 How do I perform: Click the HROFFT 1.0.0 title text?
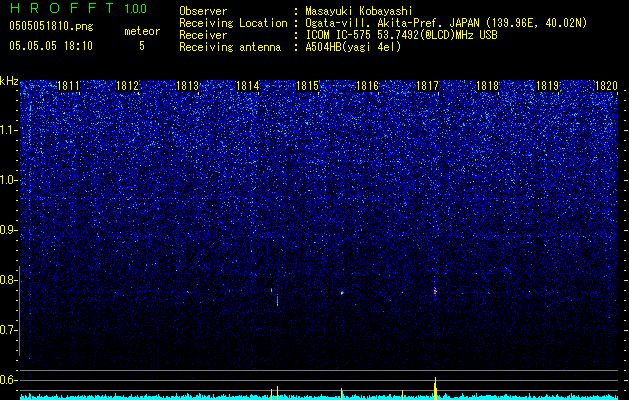pos(78,8)
